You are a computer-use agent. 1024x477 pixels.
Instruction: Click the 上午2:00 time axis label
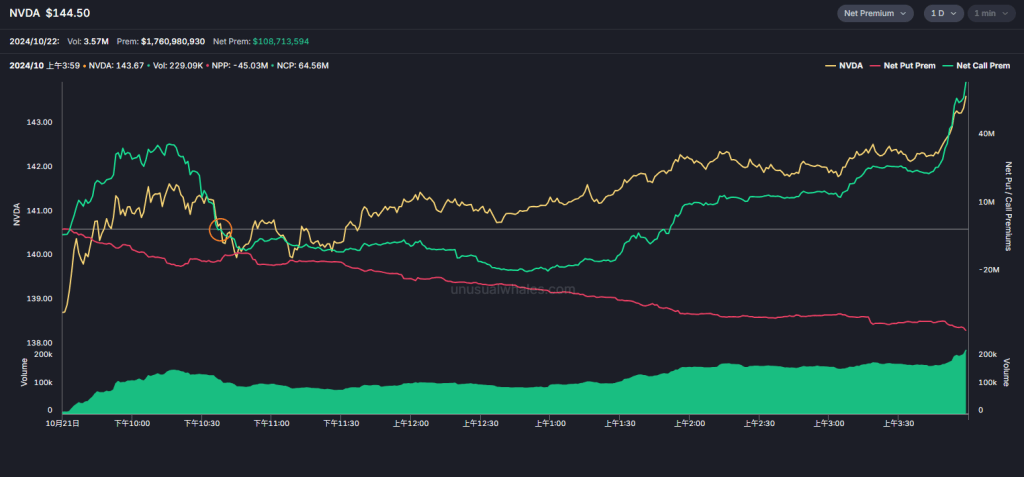[689, 423]
